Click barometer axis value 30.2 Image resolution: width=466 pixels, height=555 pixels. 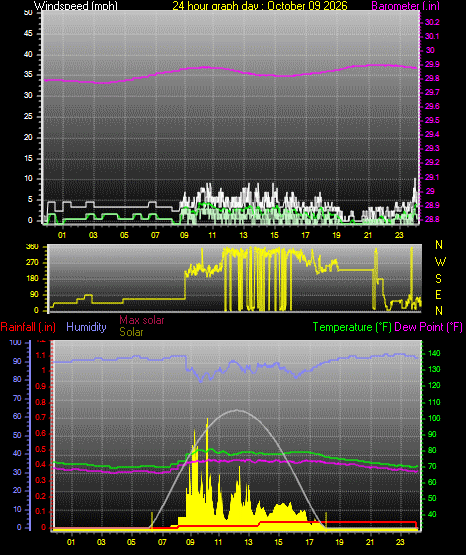click(x=432, y=22)
